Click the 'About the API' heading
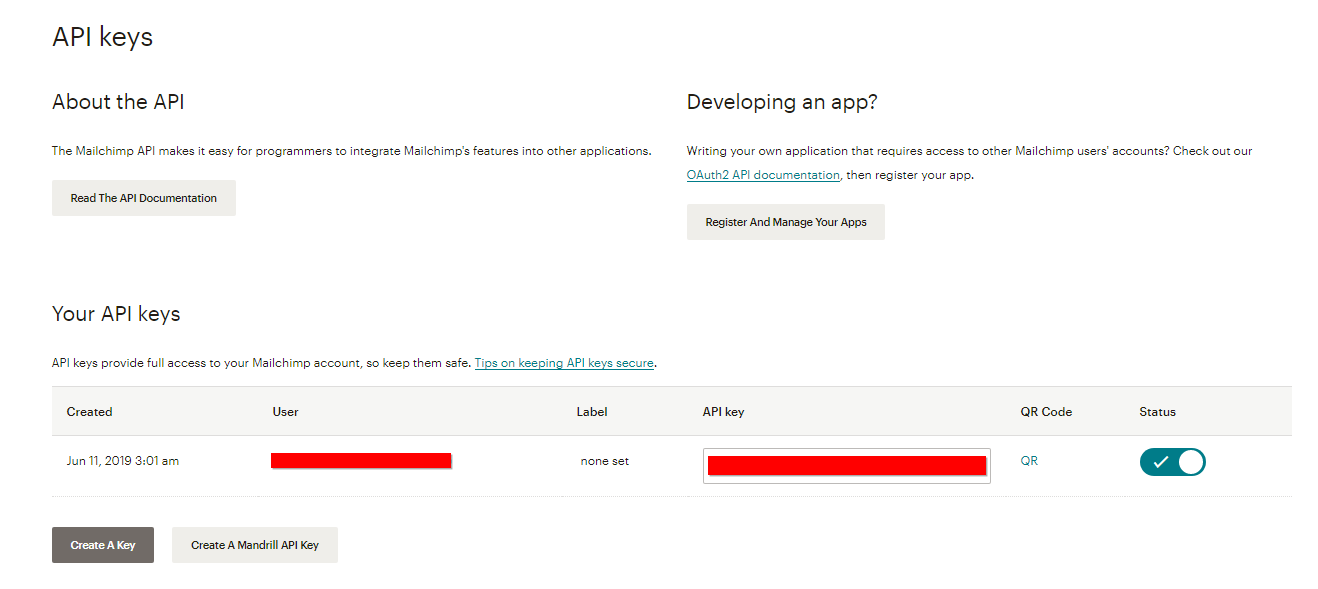 118,102
